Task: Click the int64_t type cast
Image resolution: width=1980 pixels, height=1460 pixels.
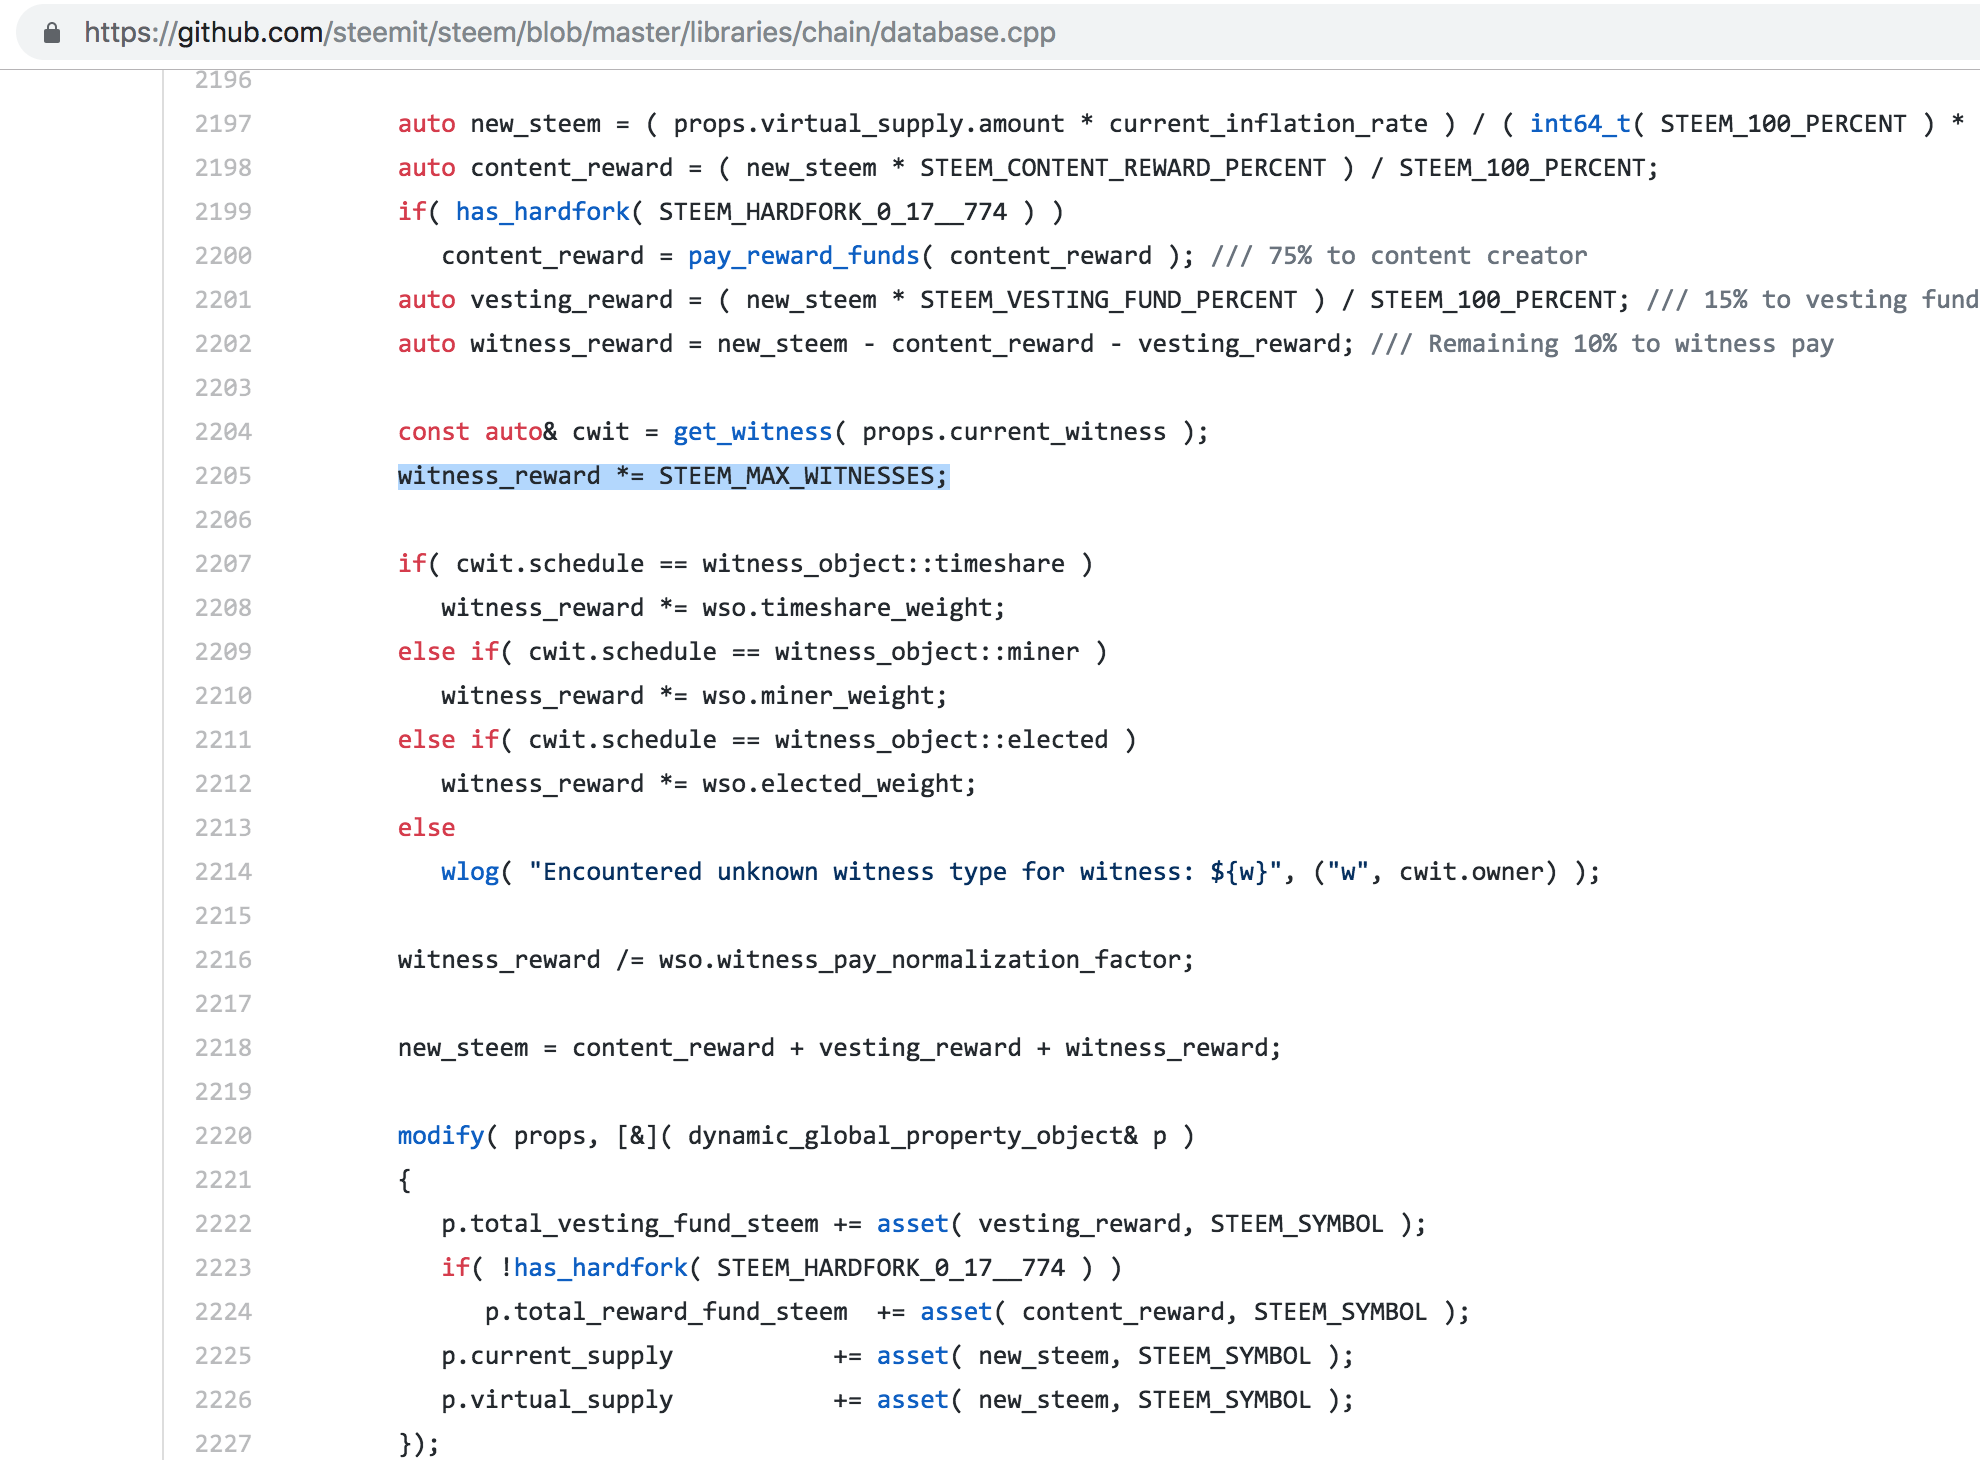Action: tap(1579, 124)
